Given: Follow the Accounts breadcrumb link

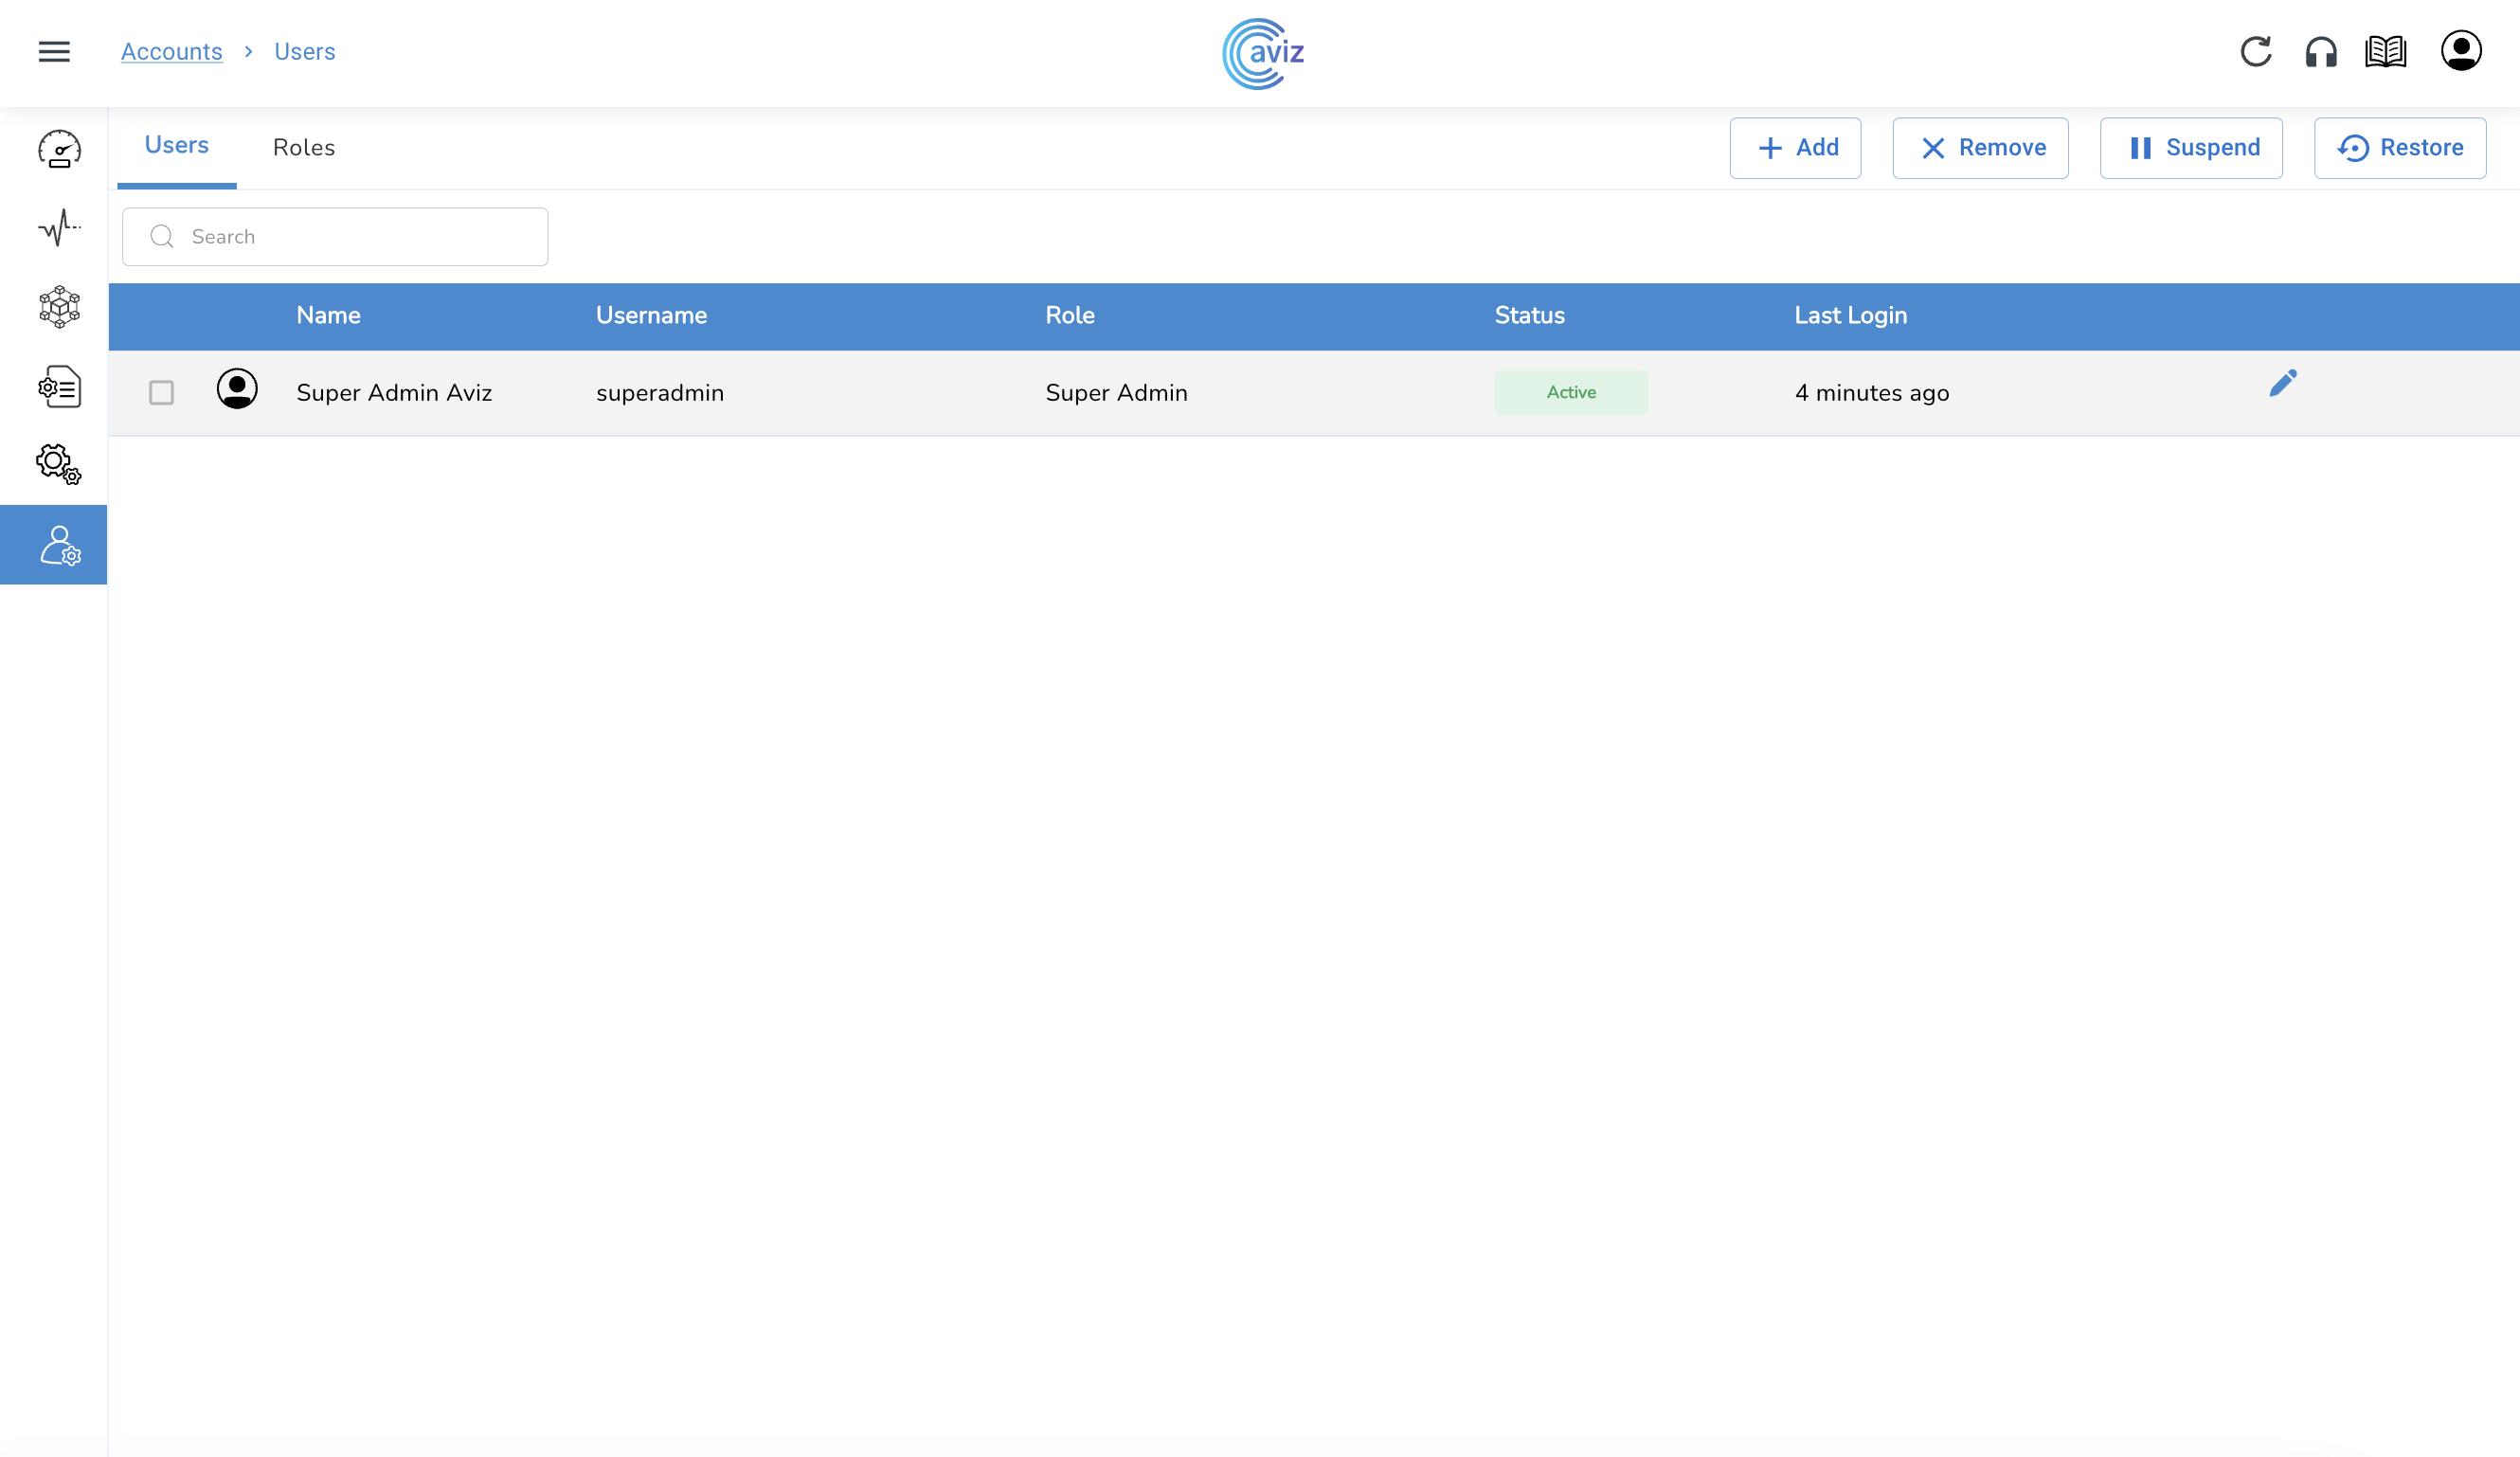Looking at the screenshot, I should coord(171,52).
